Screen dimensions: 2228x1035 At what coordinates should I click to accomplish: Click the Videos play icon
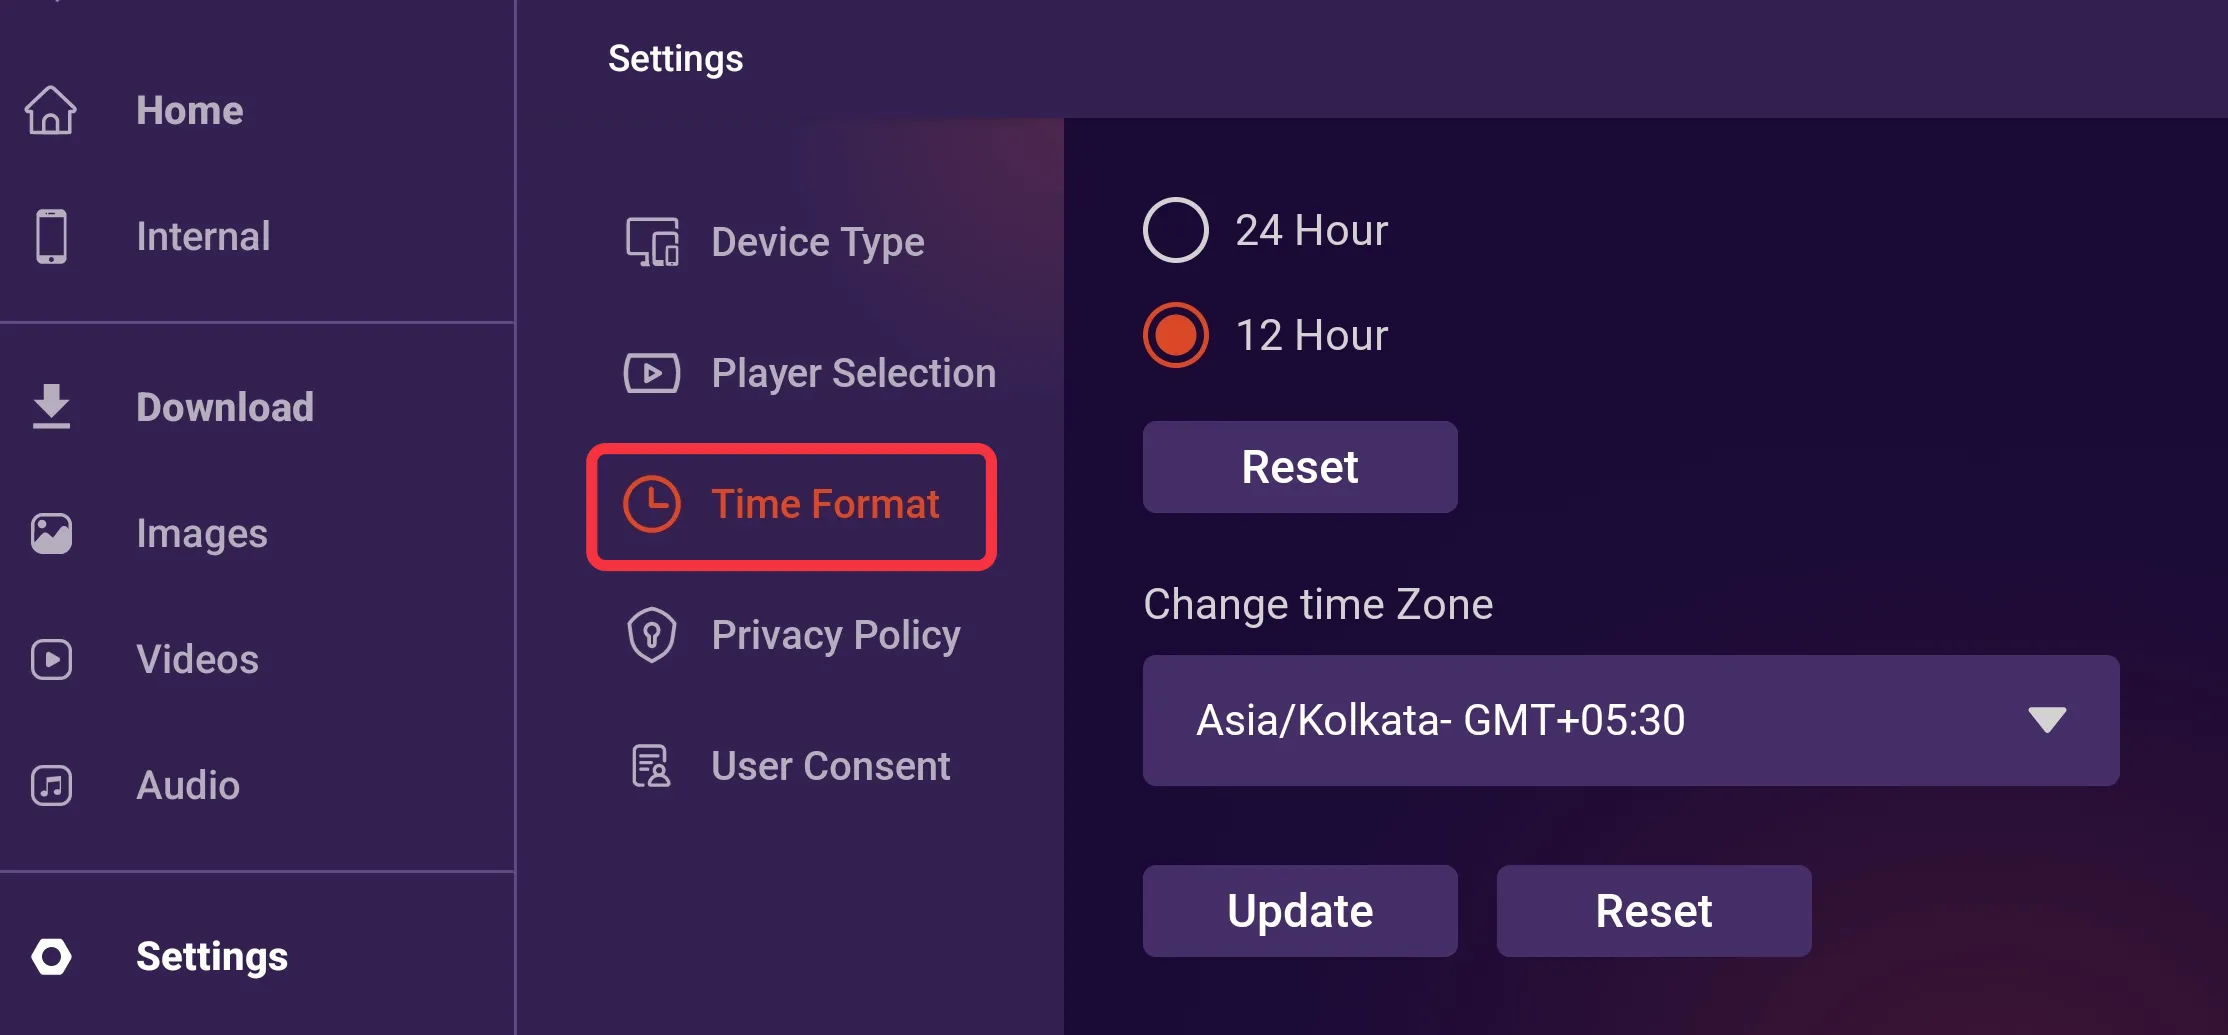[x=51, y=659]
